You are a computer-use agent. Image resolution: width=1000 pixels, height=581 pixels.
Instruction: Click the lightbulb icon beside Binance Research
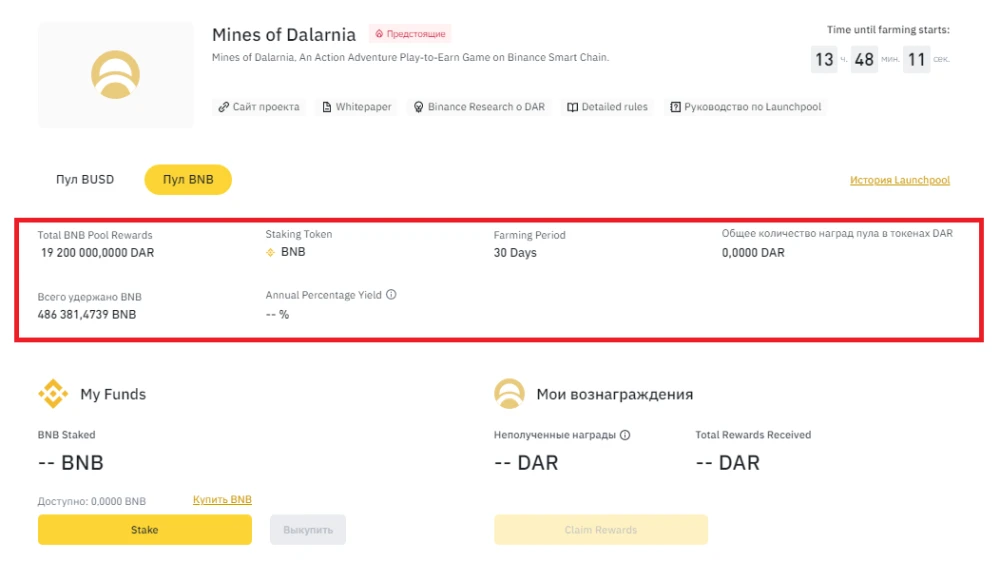click(x=418, y=107)
